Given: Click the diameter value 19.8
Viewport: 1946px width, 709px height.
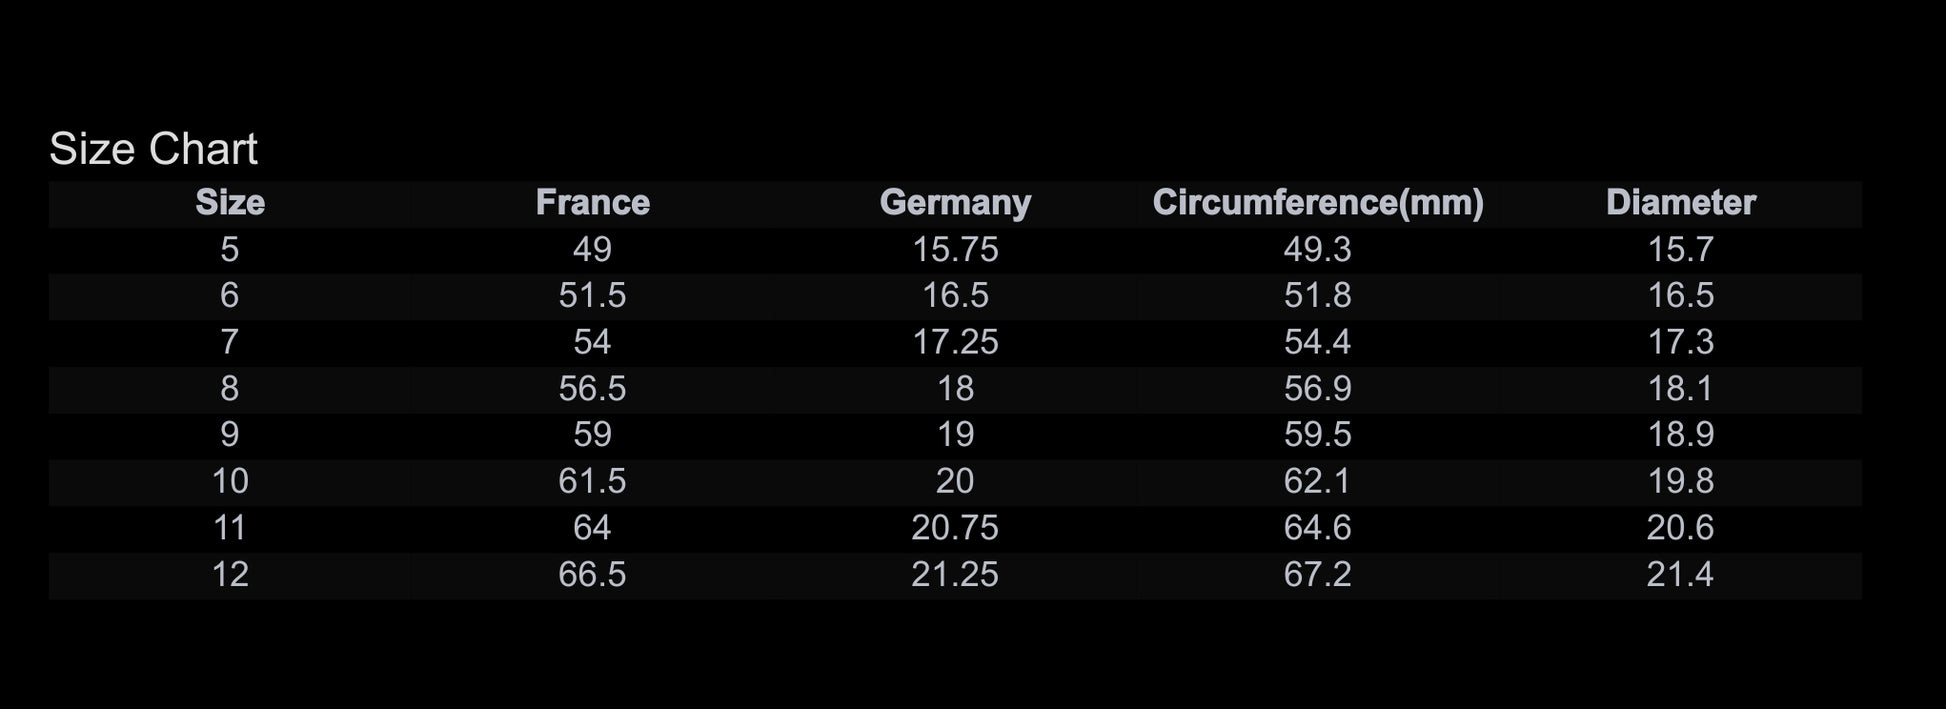Looking at the screenshot, I should click(1680, 482).
